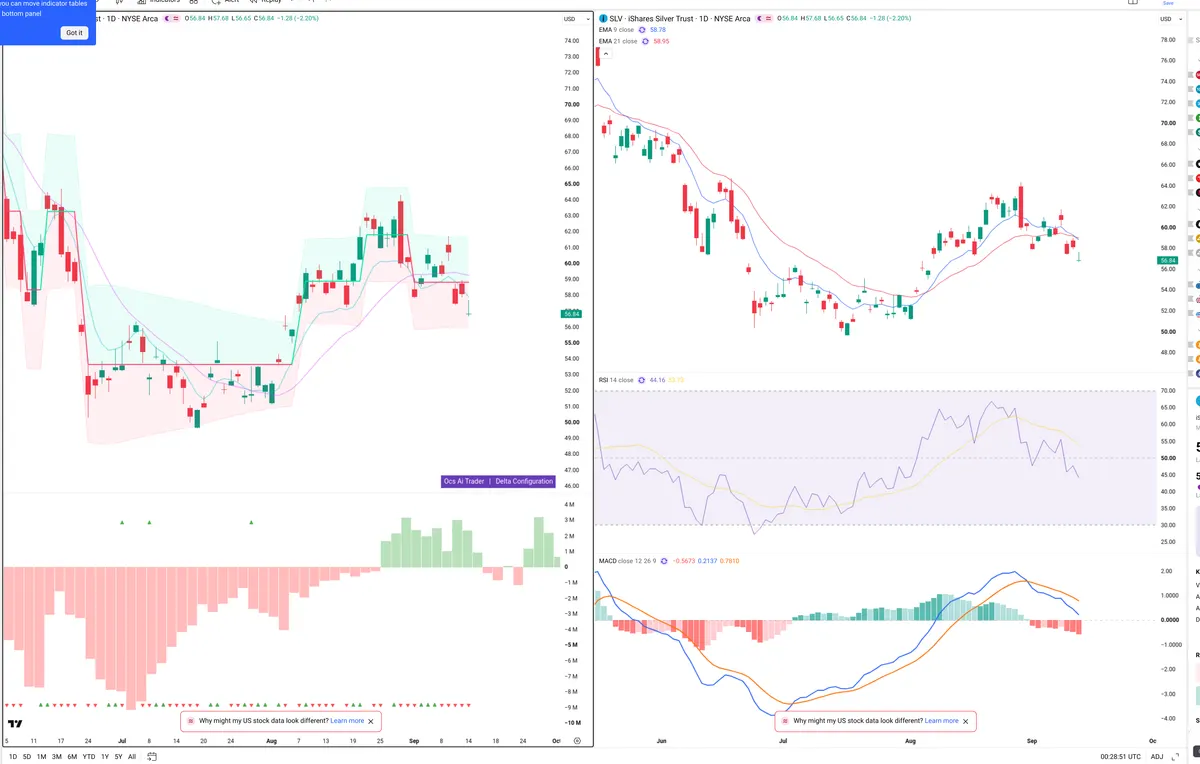Open Learn more link in left chart notice
1200x764 pixels.
pyautogui.click(x=347, y=720)
